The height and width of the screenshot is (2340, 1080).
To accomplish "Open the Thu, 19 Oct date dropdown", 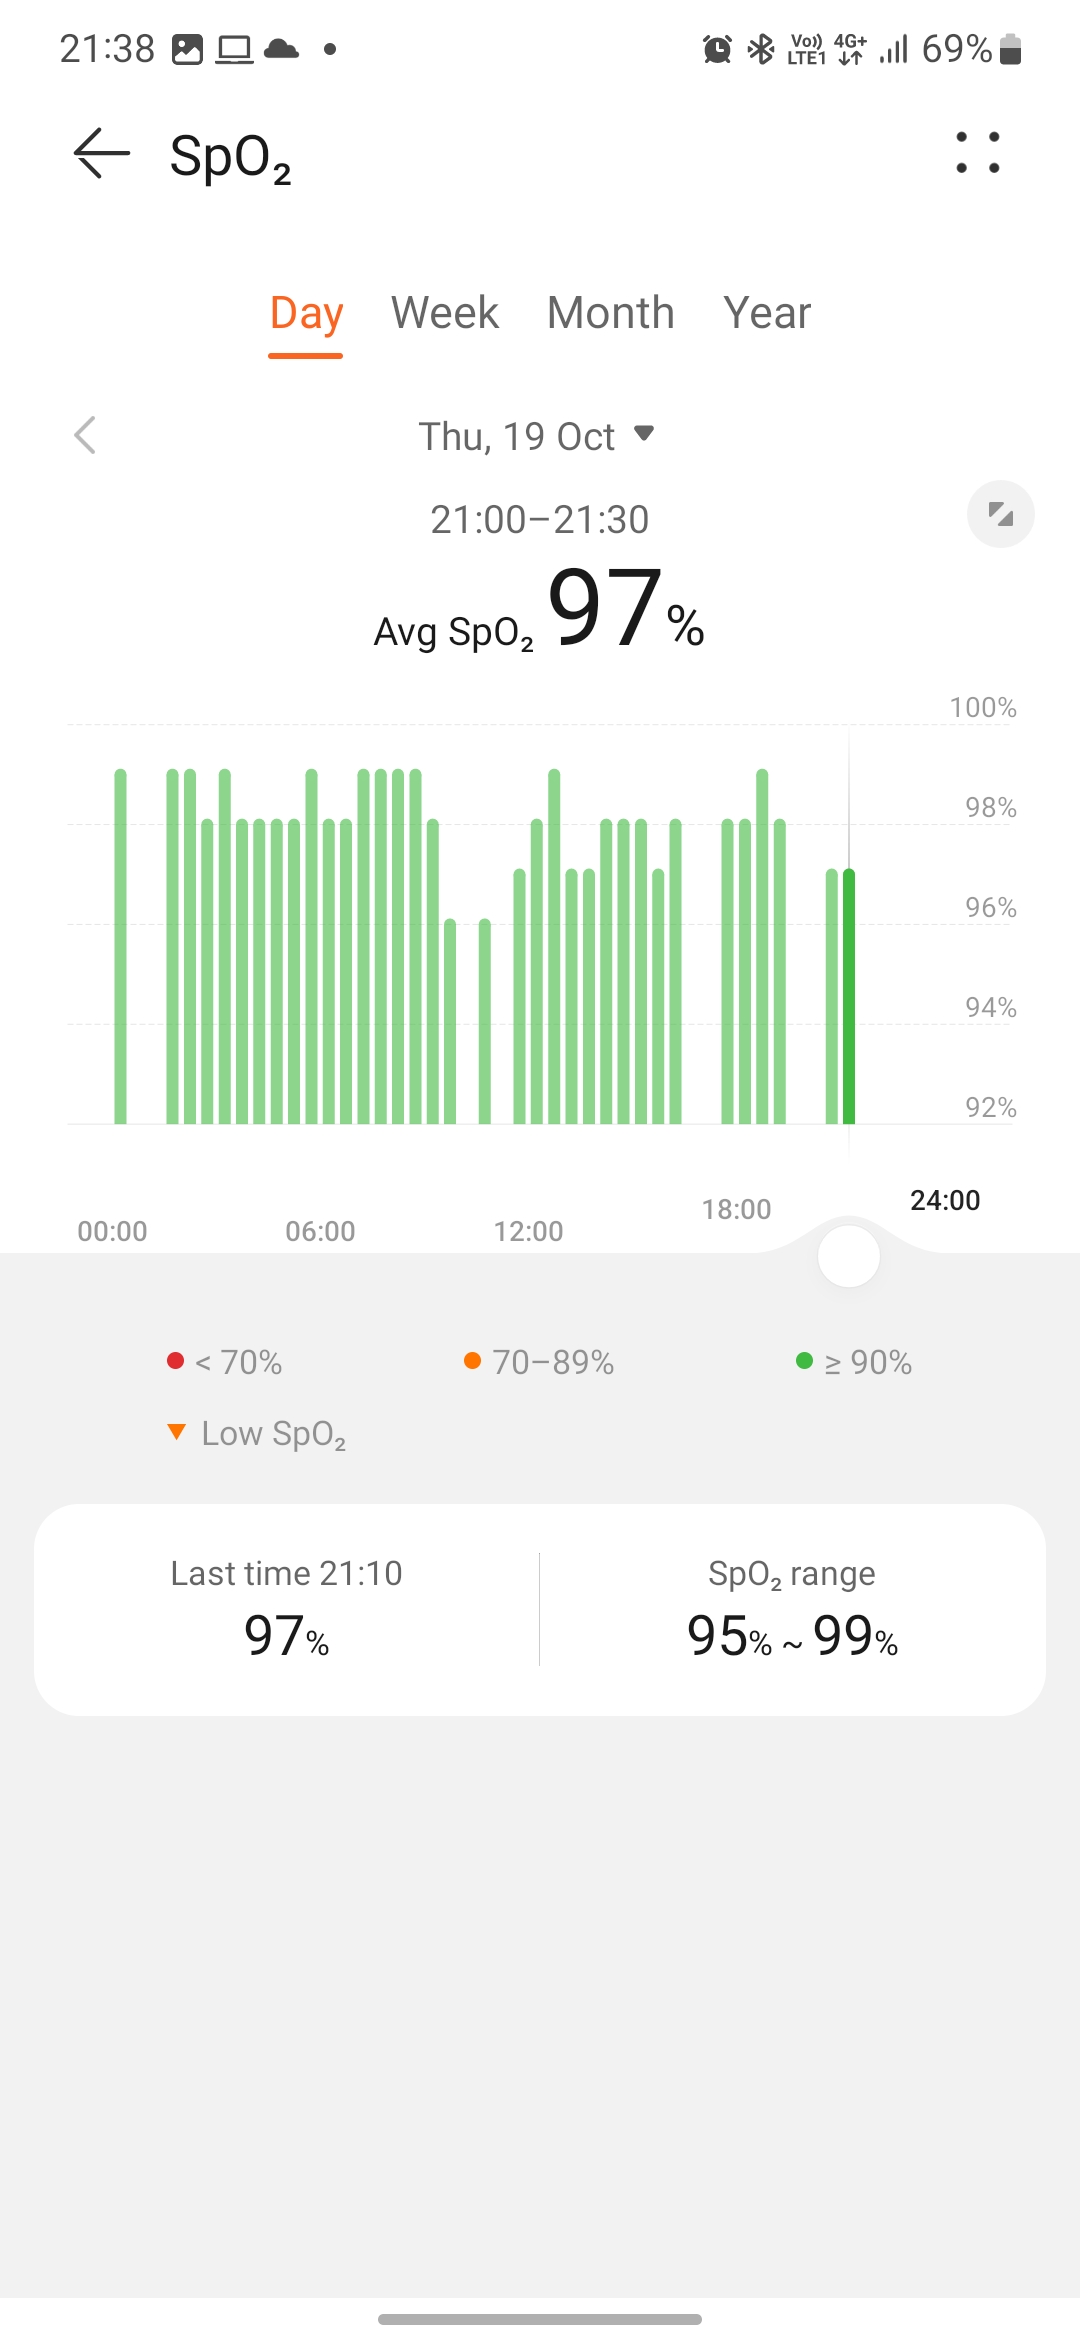I will pyautogui.click(x=536, y=436).
